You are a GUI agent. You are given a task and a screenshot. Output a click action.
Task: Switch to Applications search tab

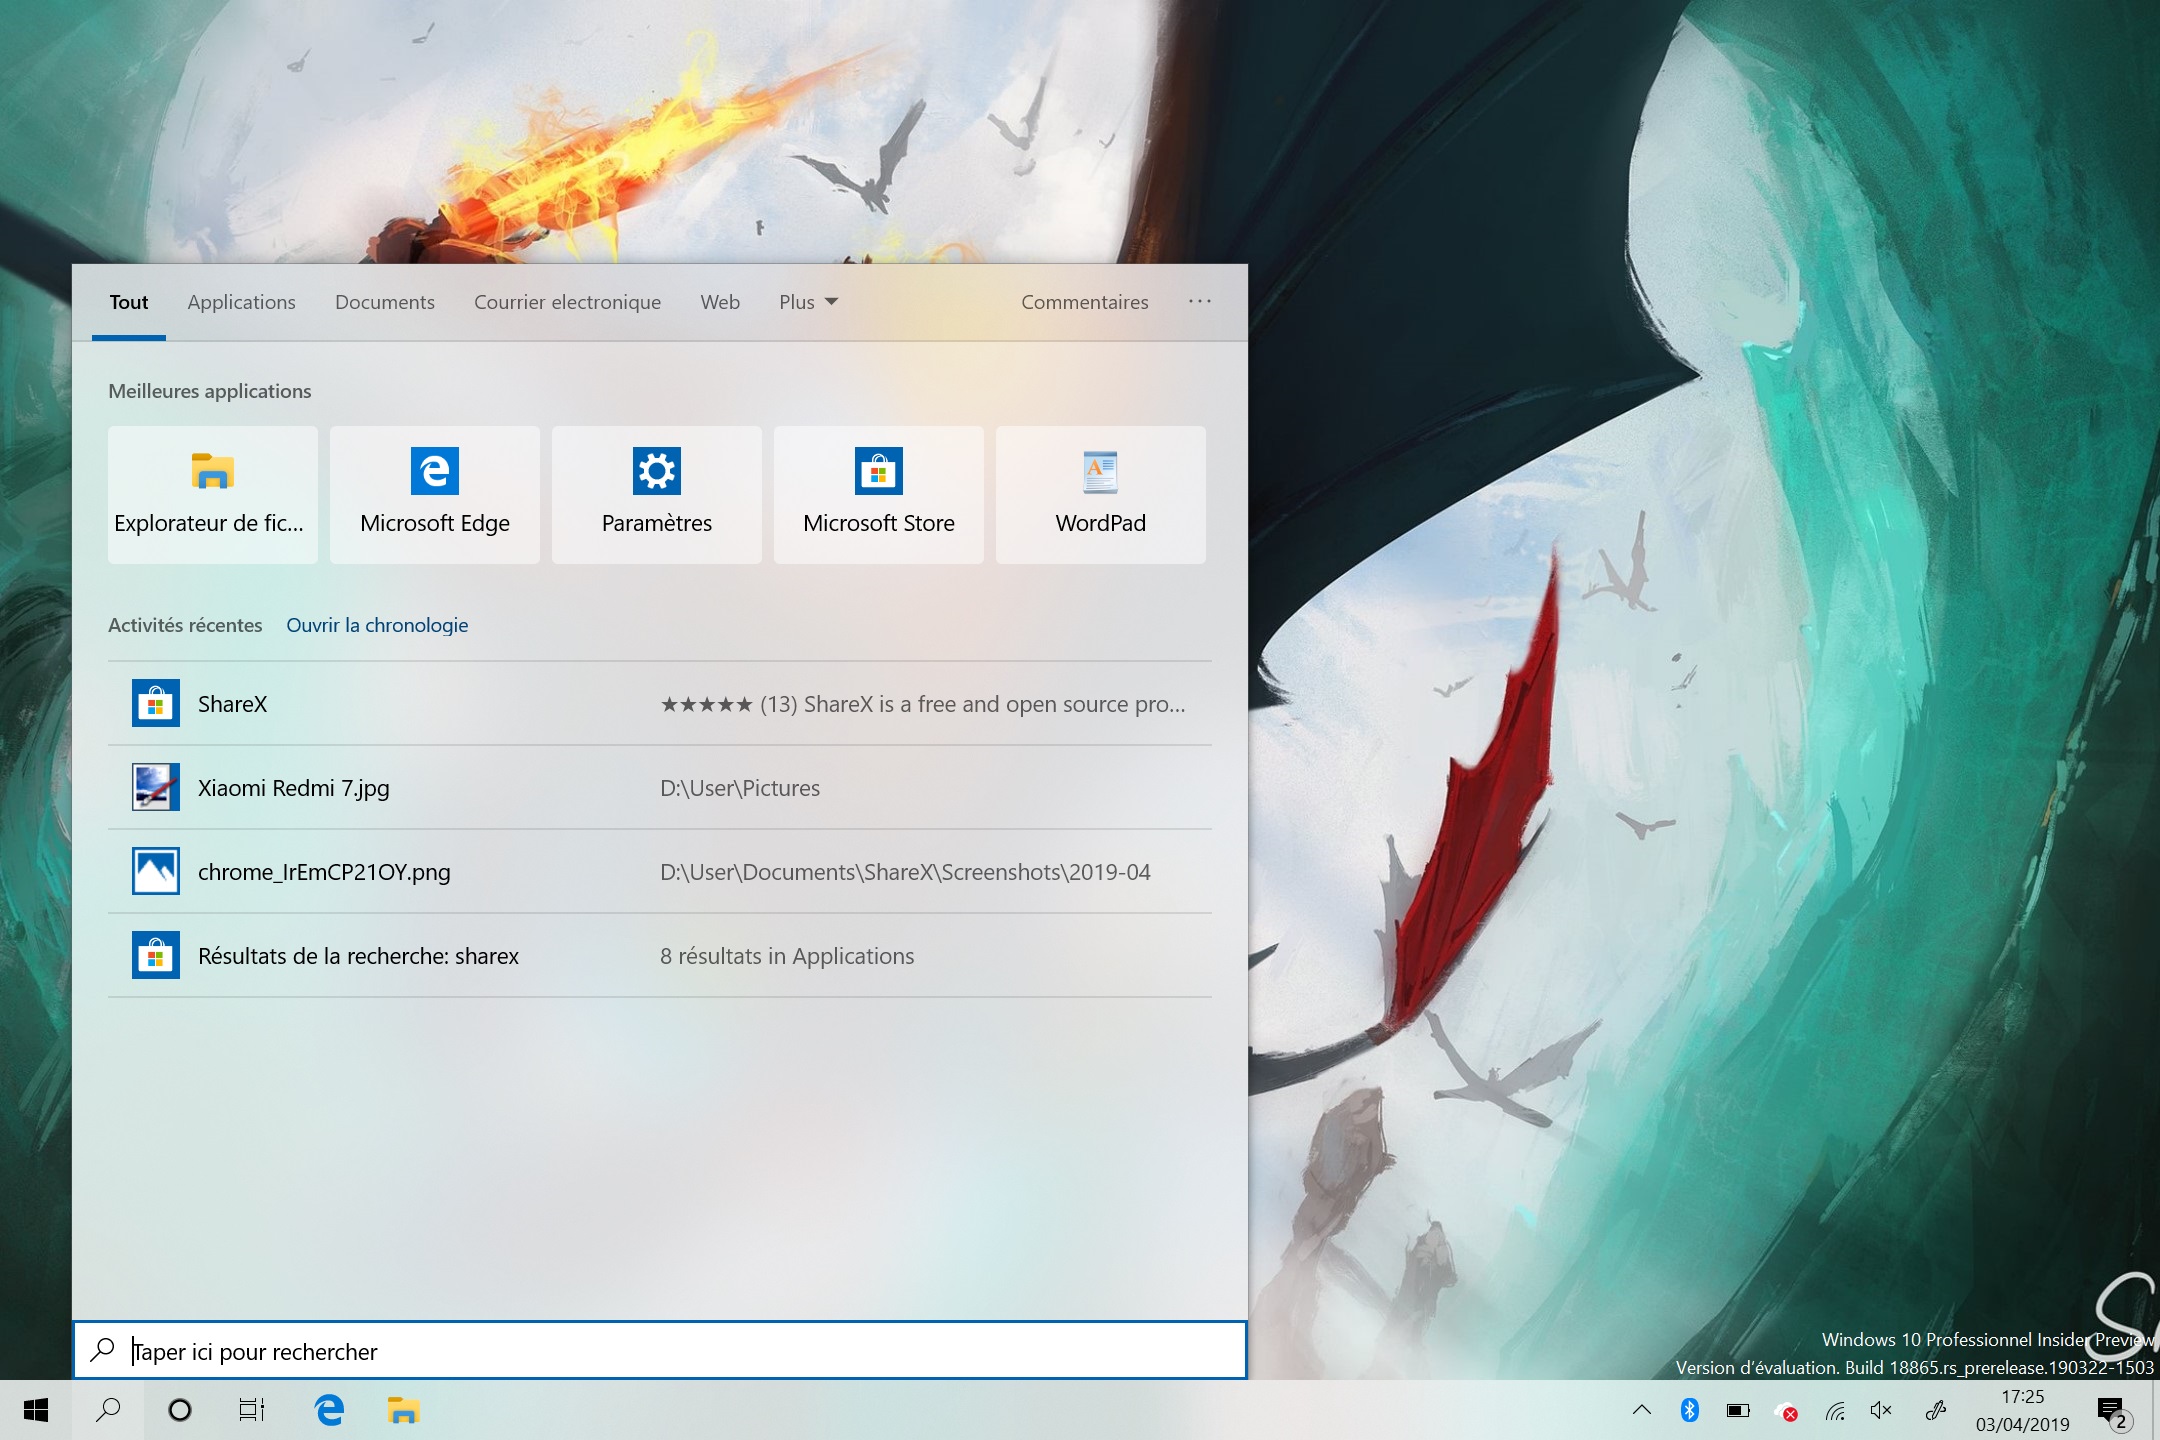click(241, 301)
